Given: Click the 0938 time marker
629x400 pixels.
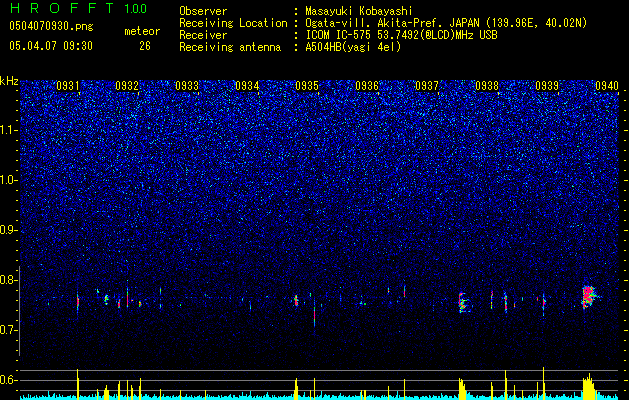Looking at the screenshot, I should [487, 85].
